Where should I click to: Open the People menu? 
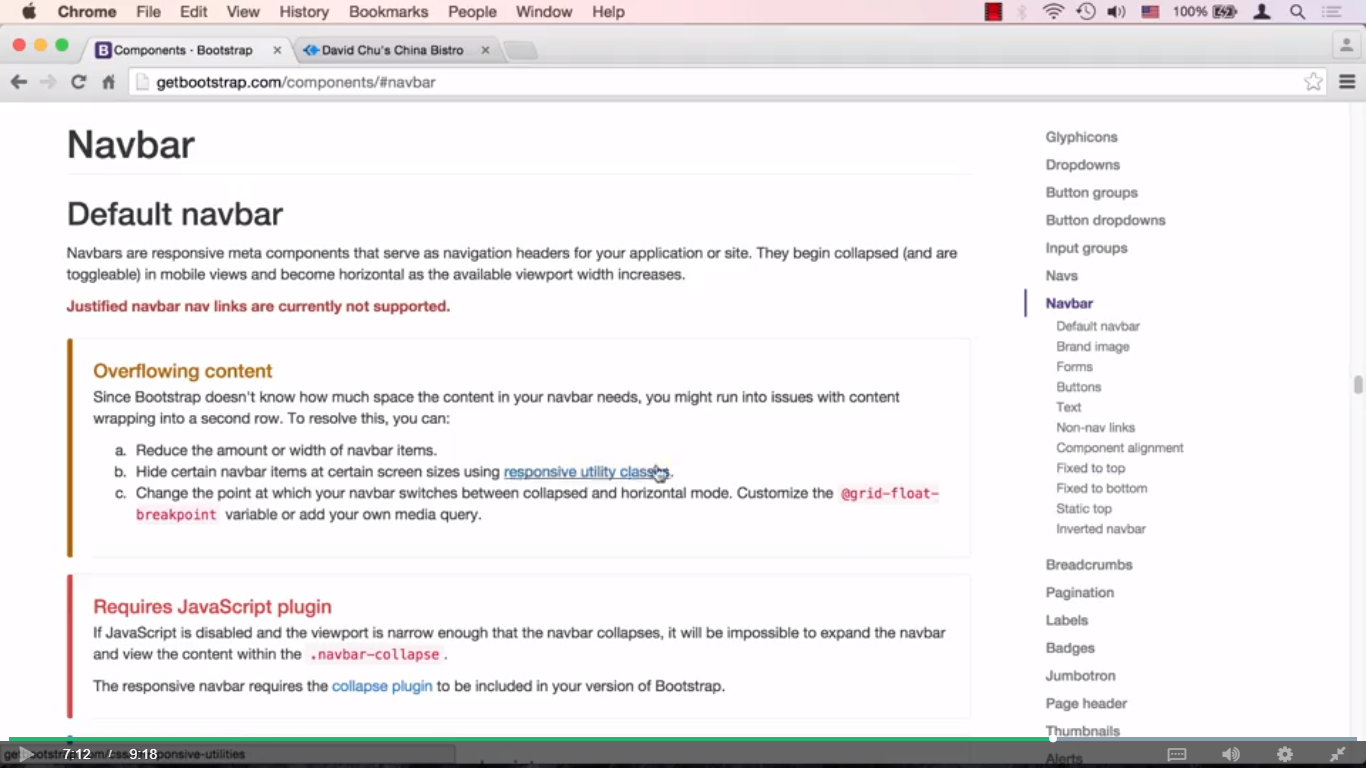[x=472, y=12]
